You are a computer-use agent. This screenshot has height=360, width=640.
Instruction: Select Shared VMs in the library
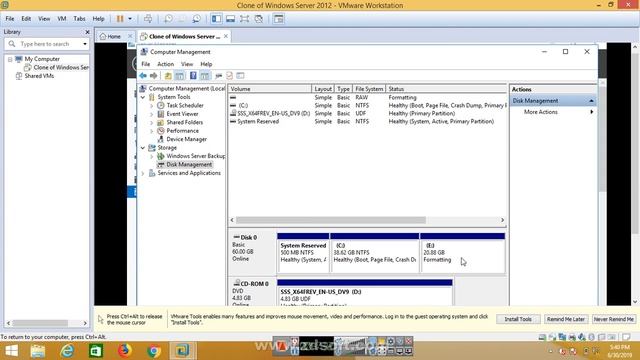coord(39,76)
